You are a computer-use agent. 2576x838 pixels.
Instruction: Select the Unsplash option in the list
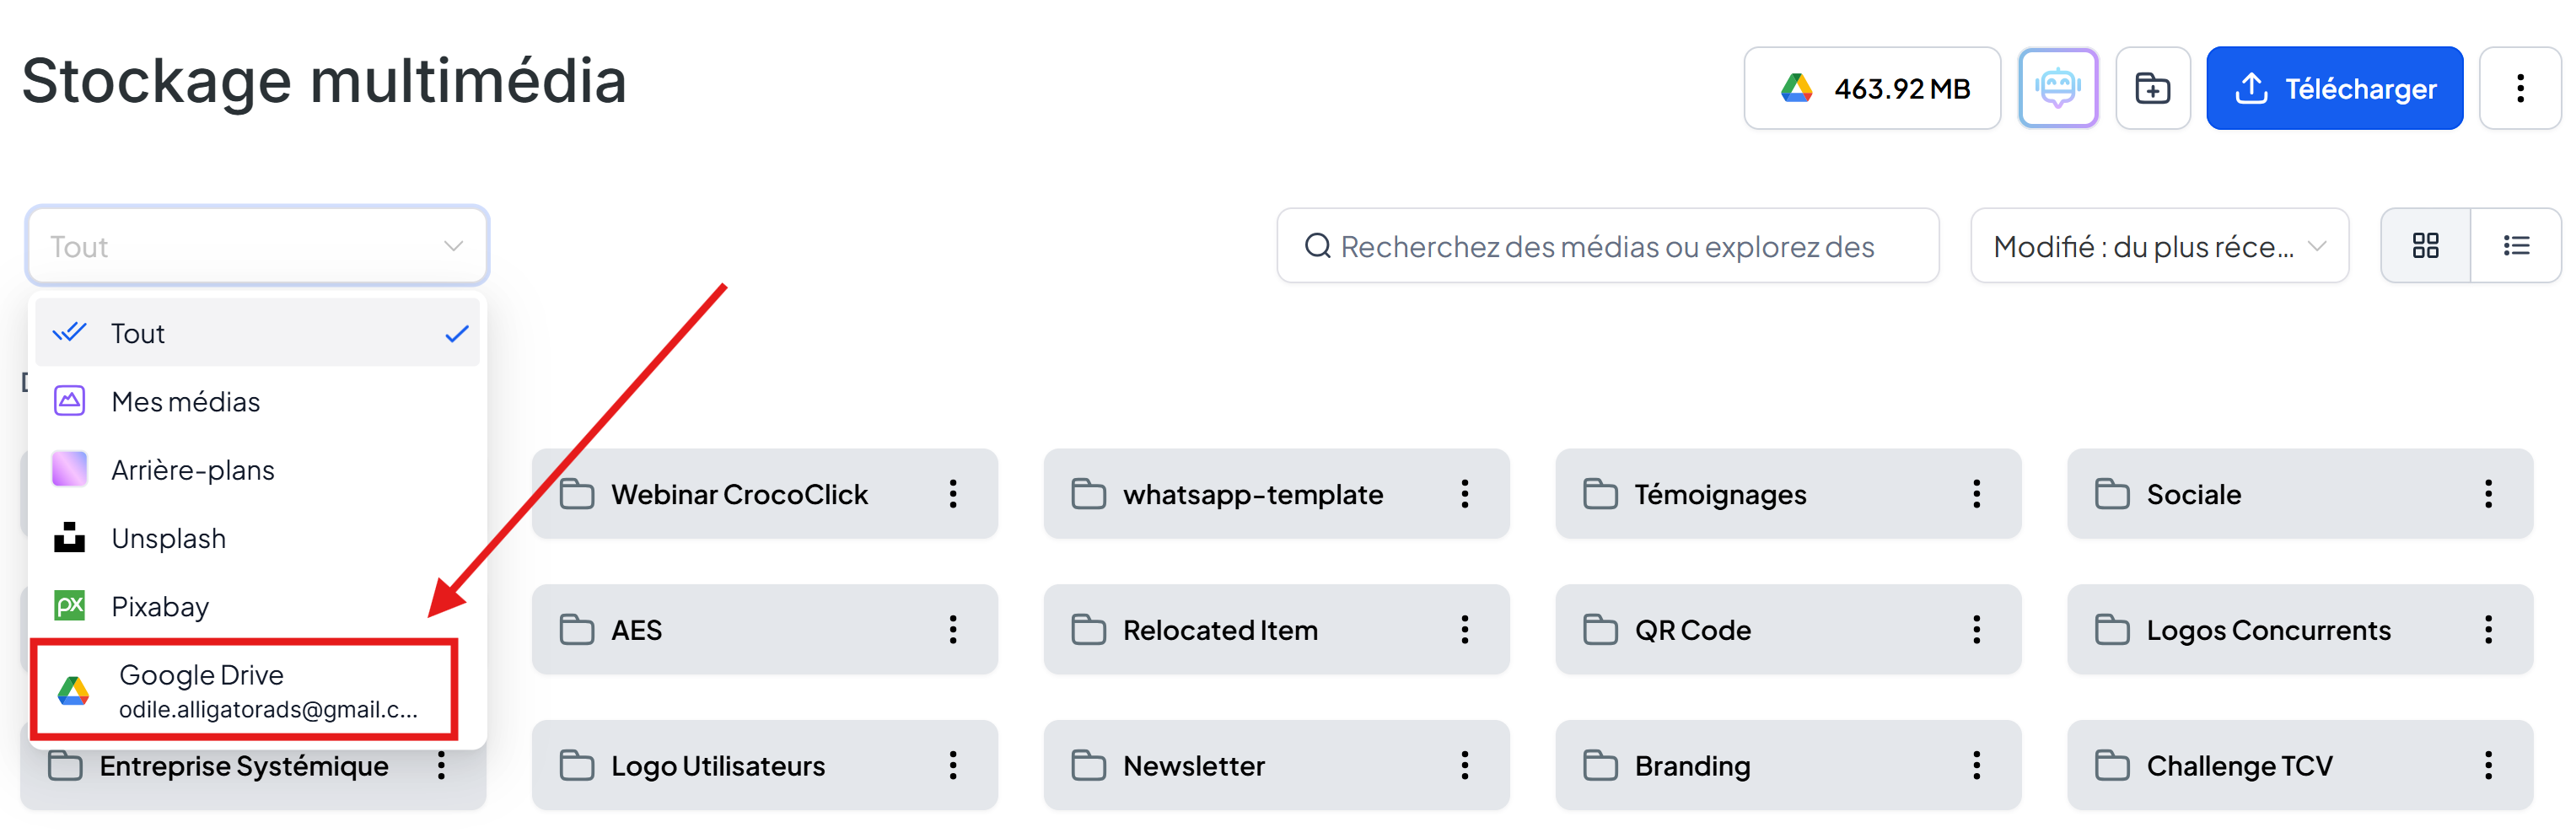(x=168, y=538)
